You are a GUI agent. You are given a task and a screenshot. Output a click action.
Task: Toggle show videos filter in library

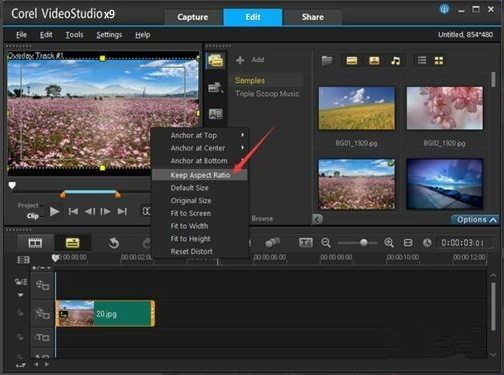[x=352, y=61]
